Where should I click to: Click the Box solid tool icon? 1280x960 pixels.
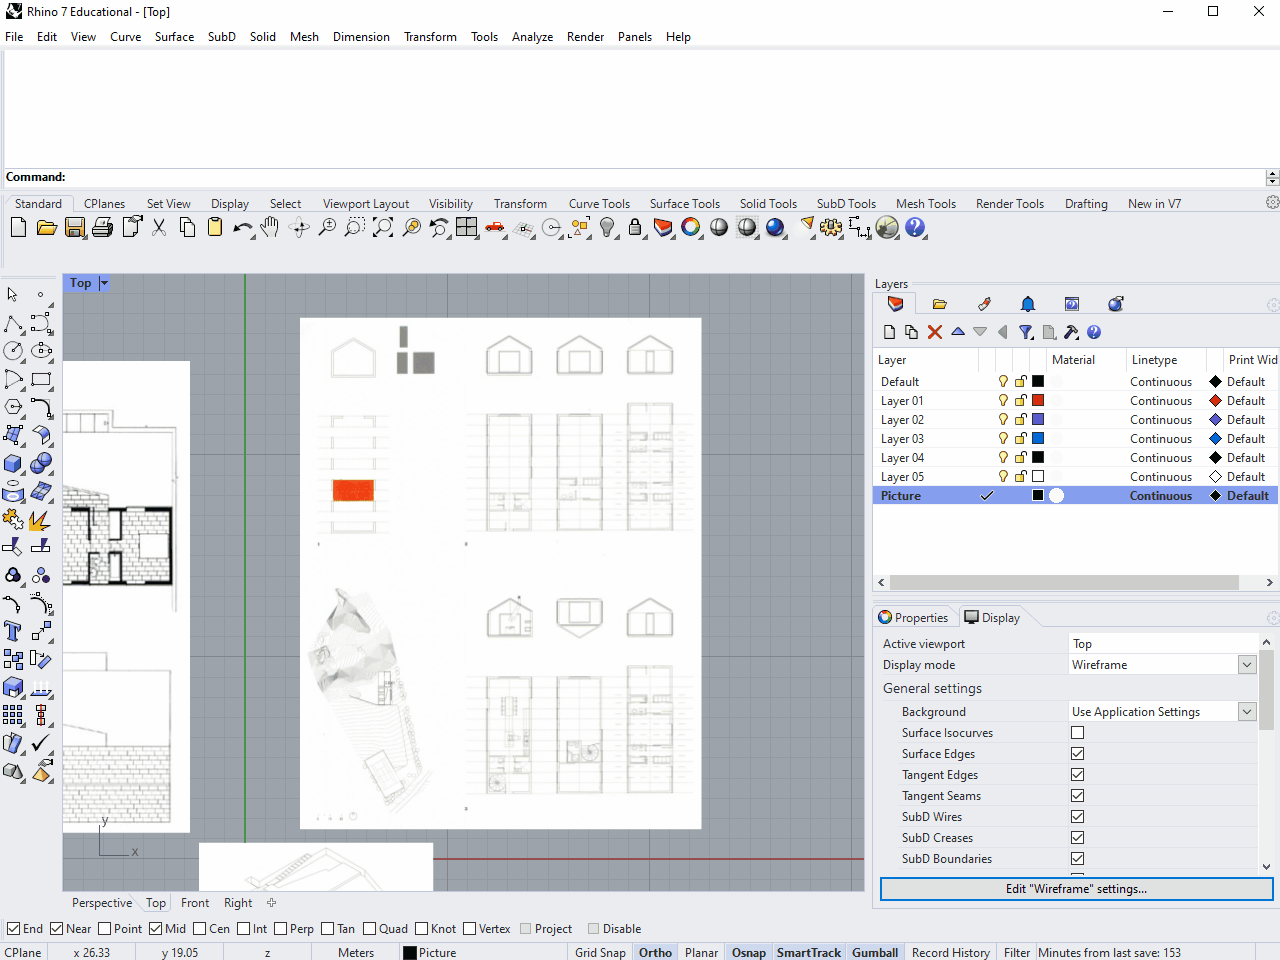point(13,463)
